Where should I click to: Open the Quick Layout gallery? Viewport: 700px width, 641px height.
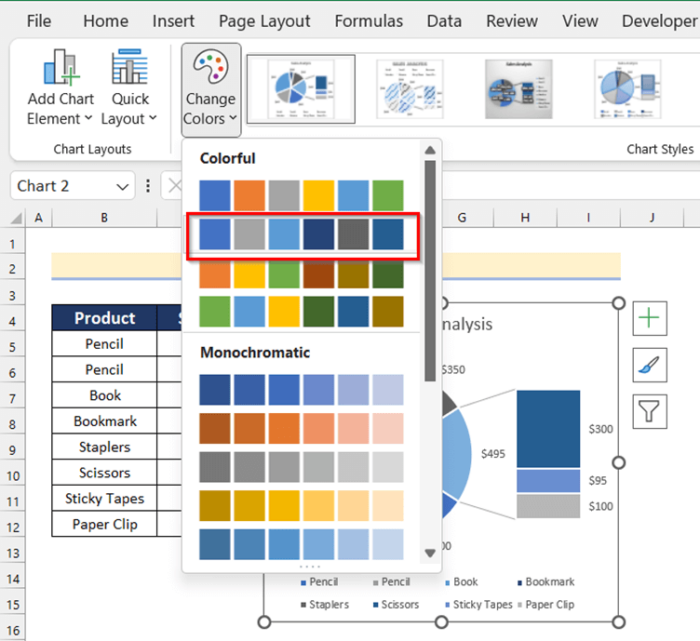tap(129, 87)
